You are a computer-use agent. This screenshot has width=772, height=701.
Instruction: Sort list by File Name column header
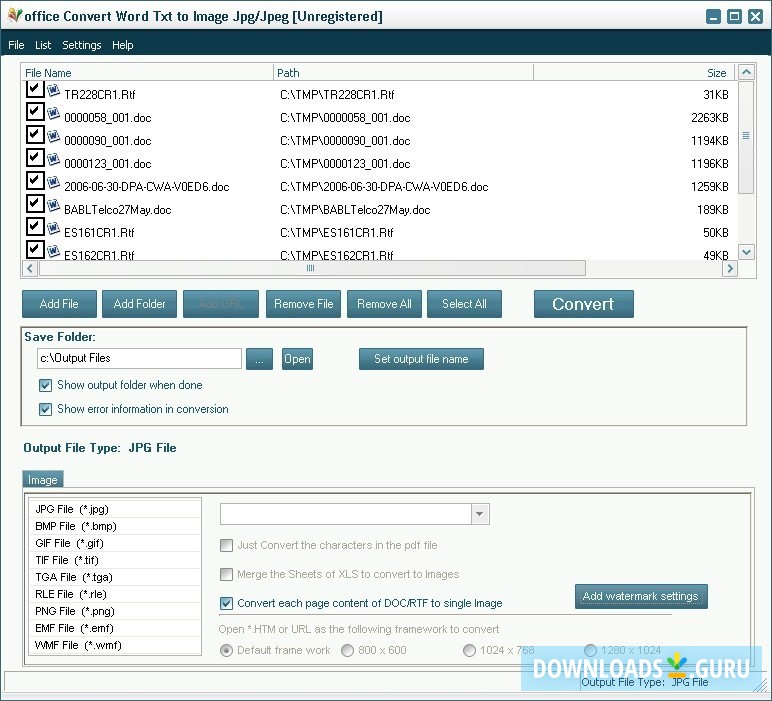tap(148, 73)
